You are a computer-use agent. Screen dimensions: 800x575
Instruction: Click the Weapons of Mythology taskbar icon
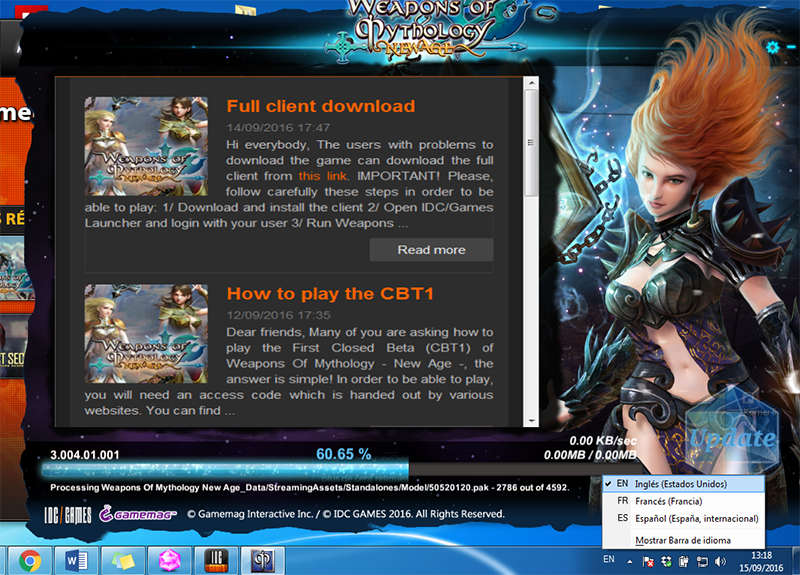264,560
